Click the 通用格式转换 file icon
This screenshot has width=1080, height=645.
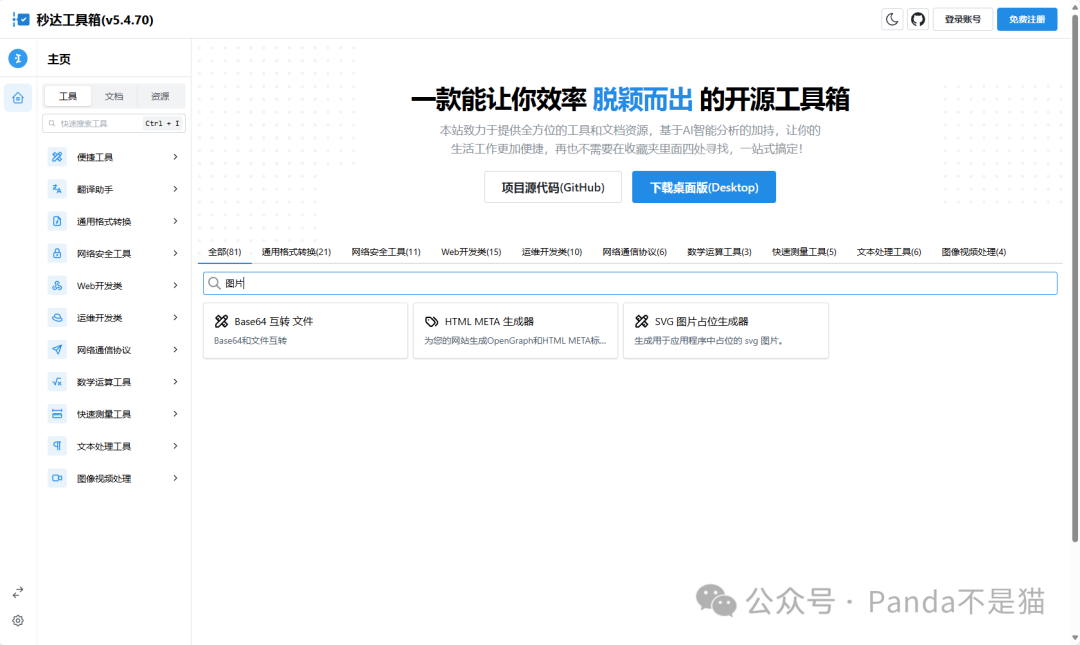pos(57,221)
